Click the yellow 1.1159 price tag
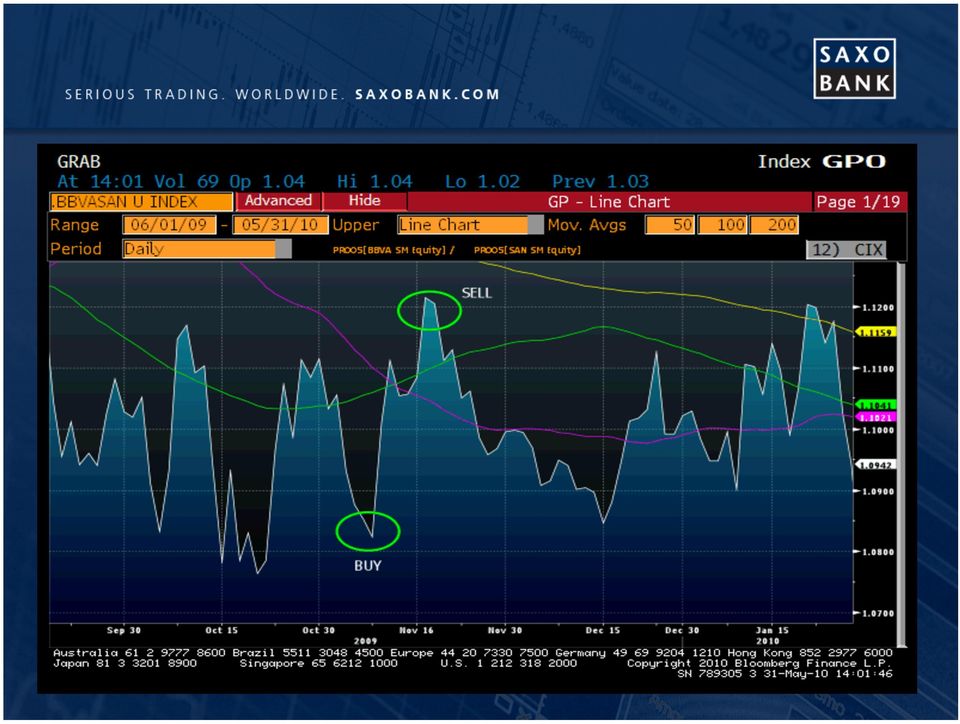This screenshot has width=960, height=724. pos(876,332)
